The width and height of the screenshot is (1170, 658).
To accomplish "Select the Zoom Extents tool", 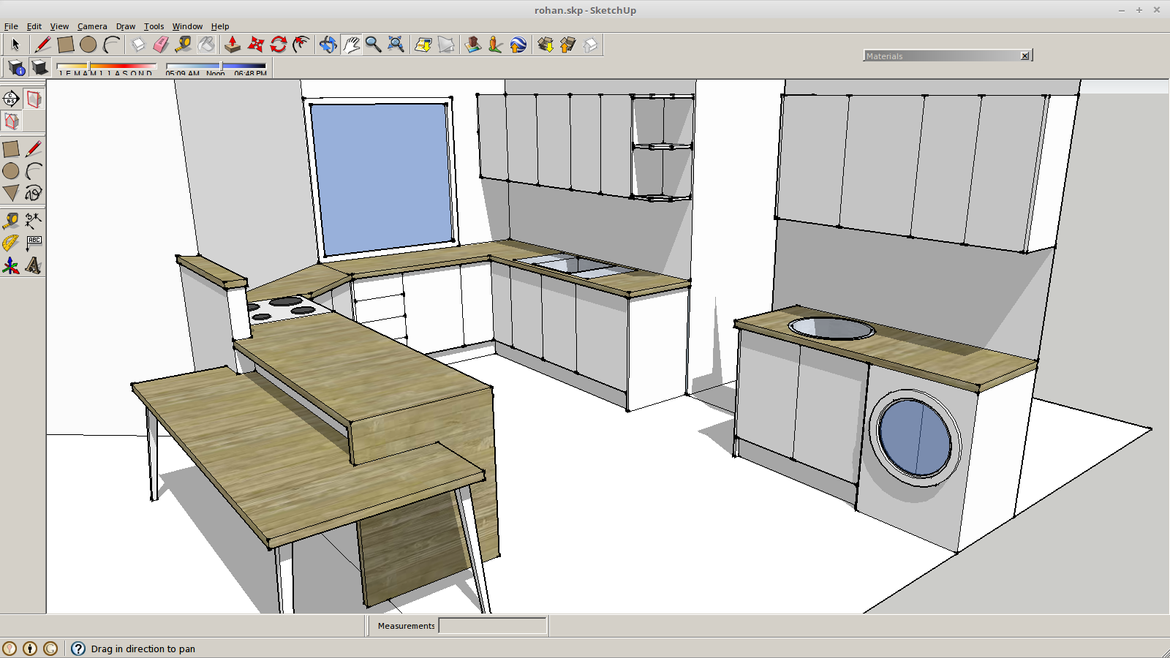I will (396, 44).
